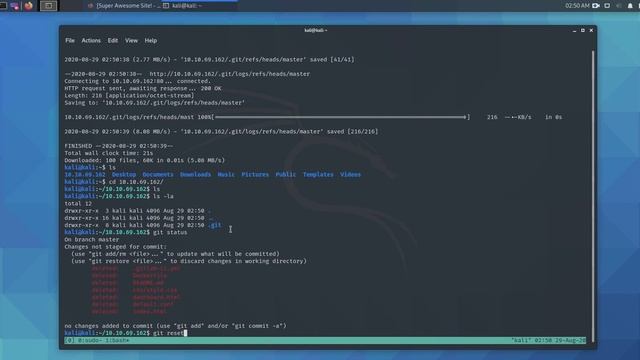Maximize the terminal window

582,31
